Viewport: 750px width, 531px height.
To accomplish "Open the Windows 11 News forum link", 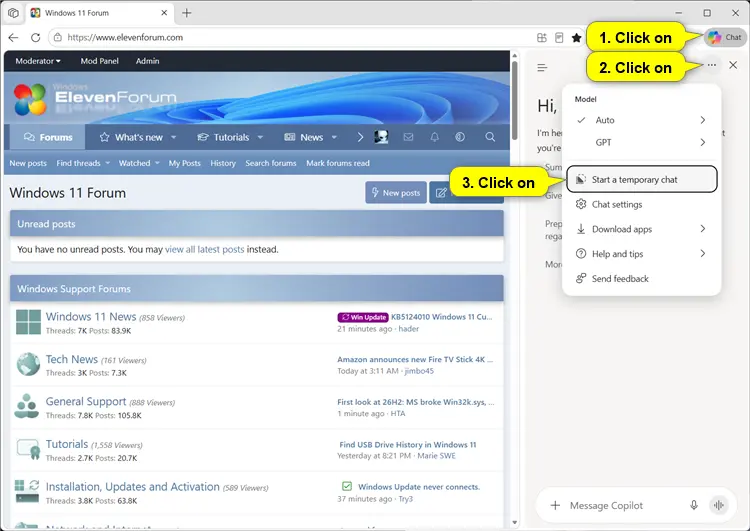I will [91, 317].
